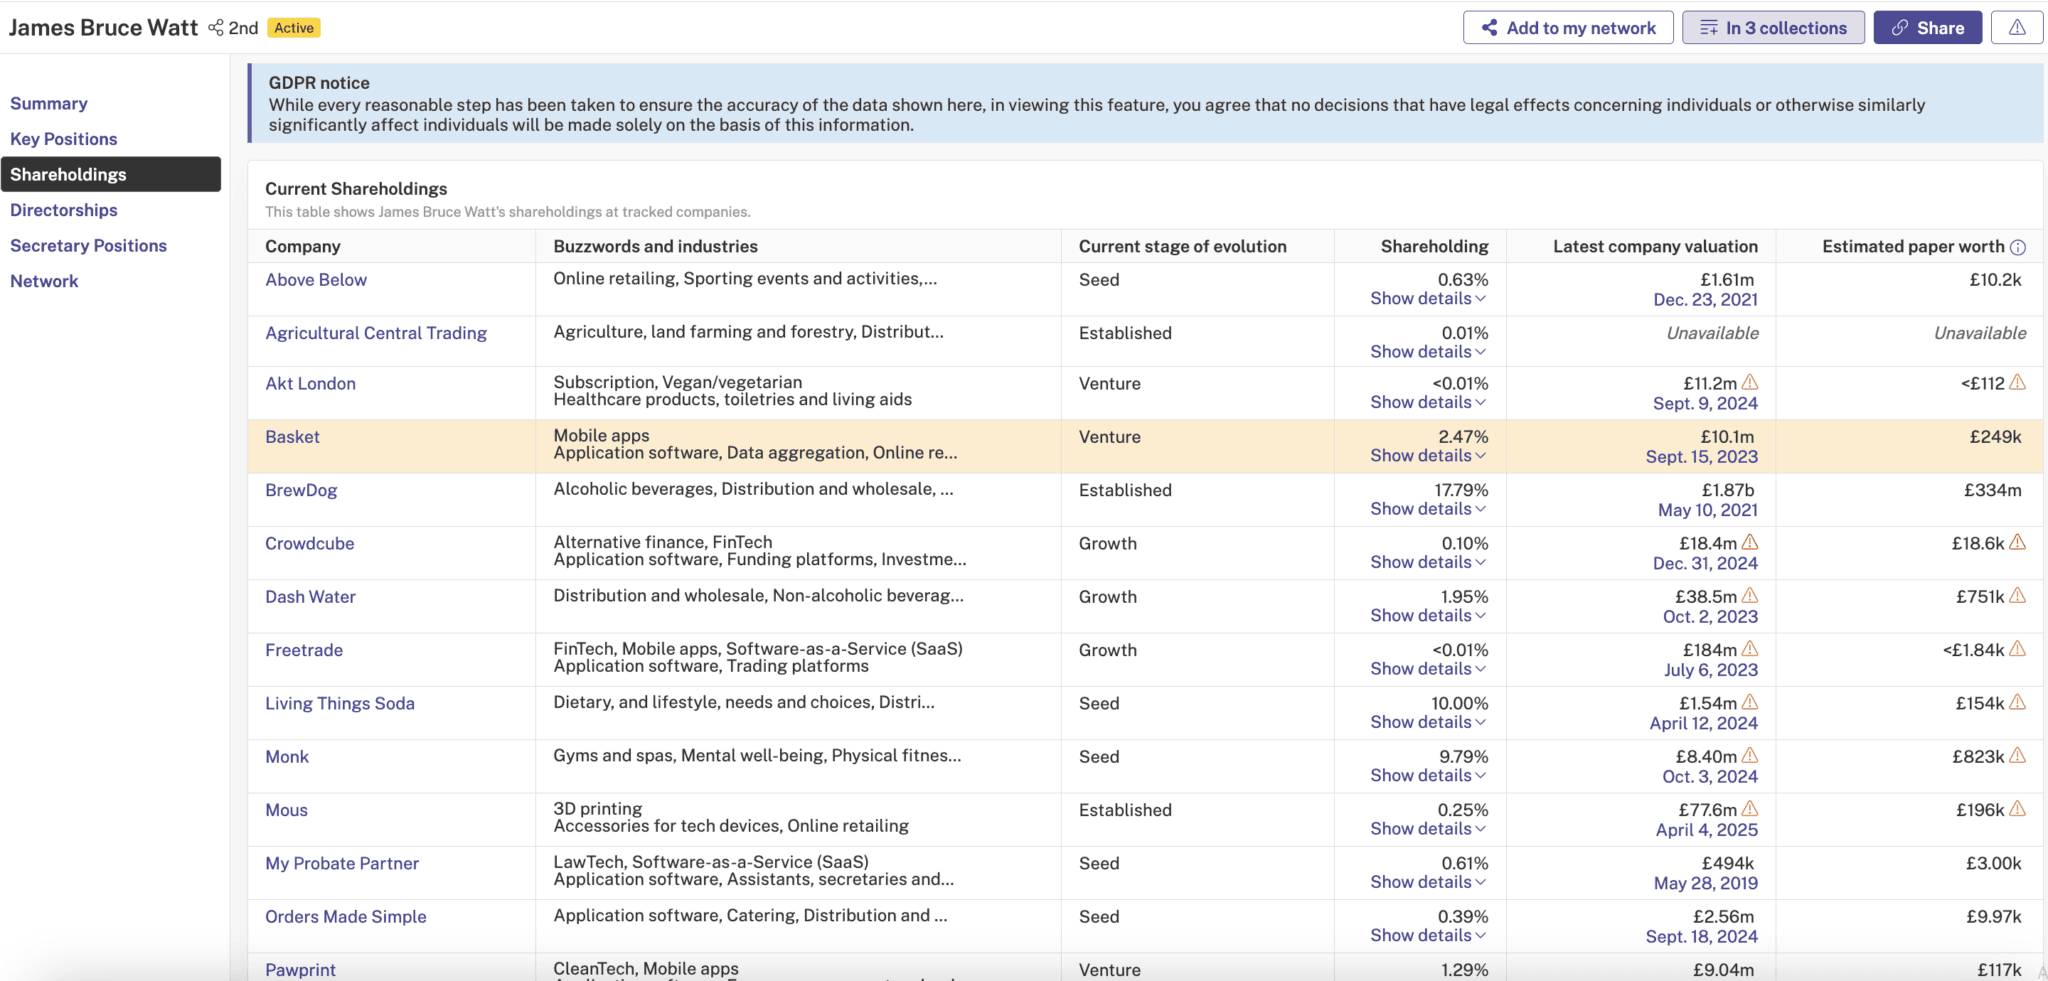Go to Key Positions in sidebar
This screenshot has width=2048, height=981.
pyautogui.click(x=64, y=139)
